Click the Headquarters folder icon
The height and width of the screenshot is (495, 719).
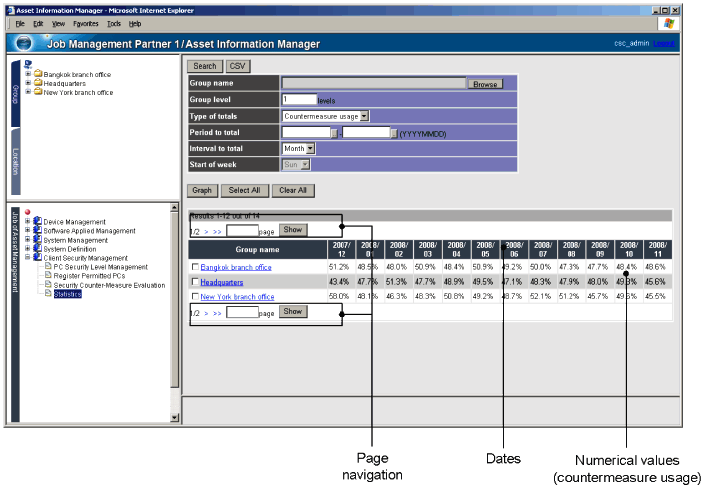(x=38, y=83)
